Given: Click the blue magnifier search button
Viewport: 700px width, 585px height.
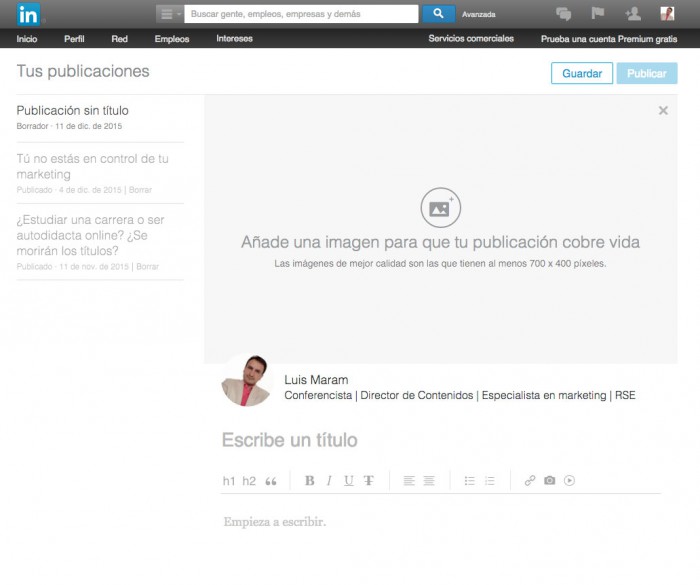Looking at the screenshot, I should click(x=438, y=14).
